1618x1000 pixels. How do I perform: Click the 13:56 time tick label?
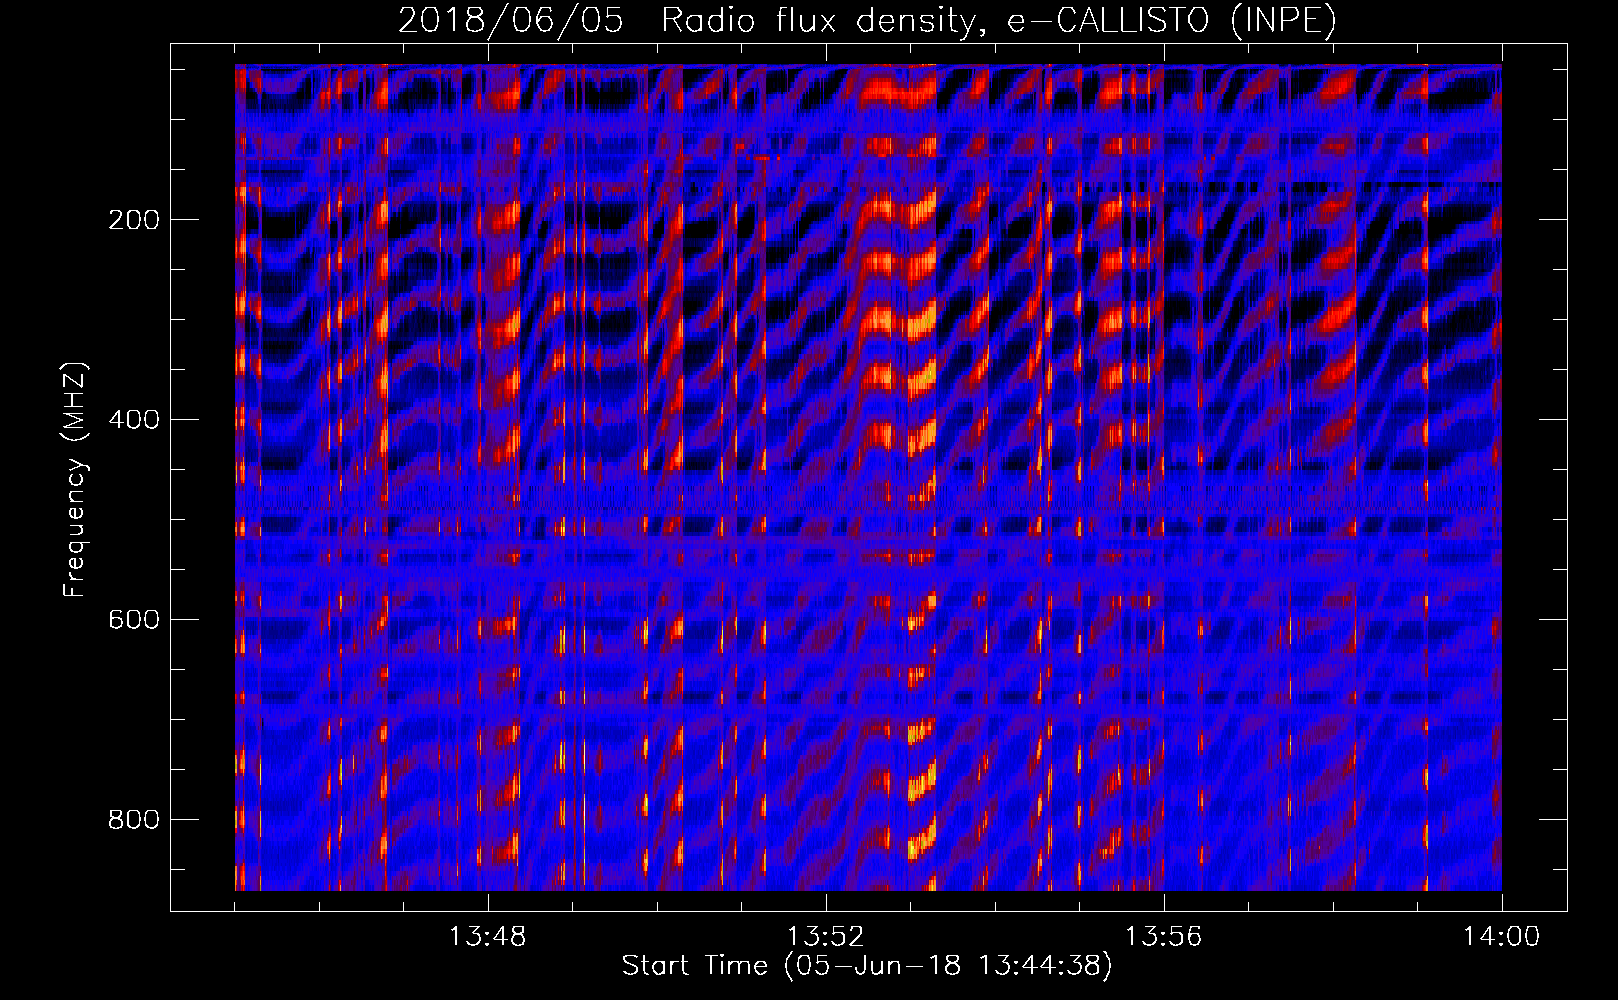tap(1163, 937)
